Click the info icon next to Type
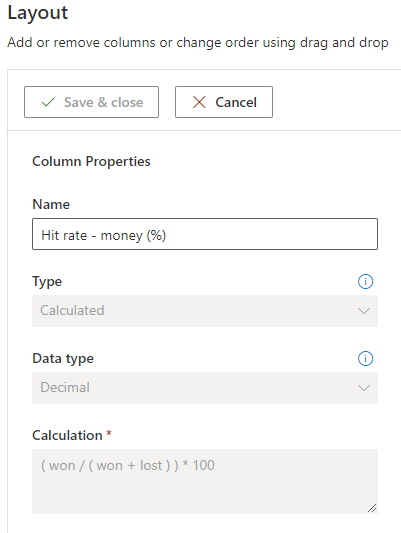The image size is (401, 533). click(x=365, y=281)
